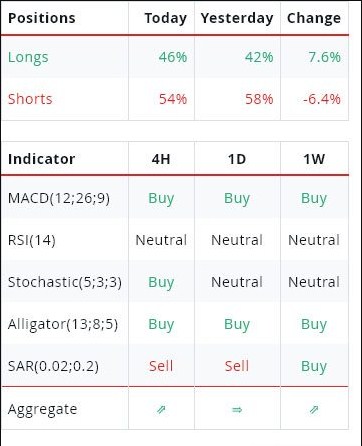Select the Shorts row label
This screenshot has height=446, width=362.
pyautogui.click(x=30, y=99)
